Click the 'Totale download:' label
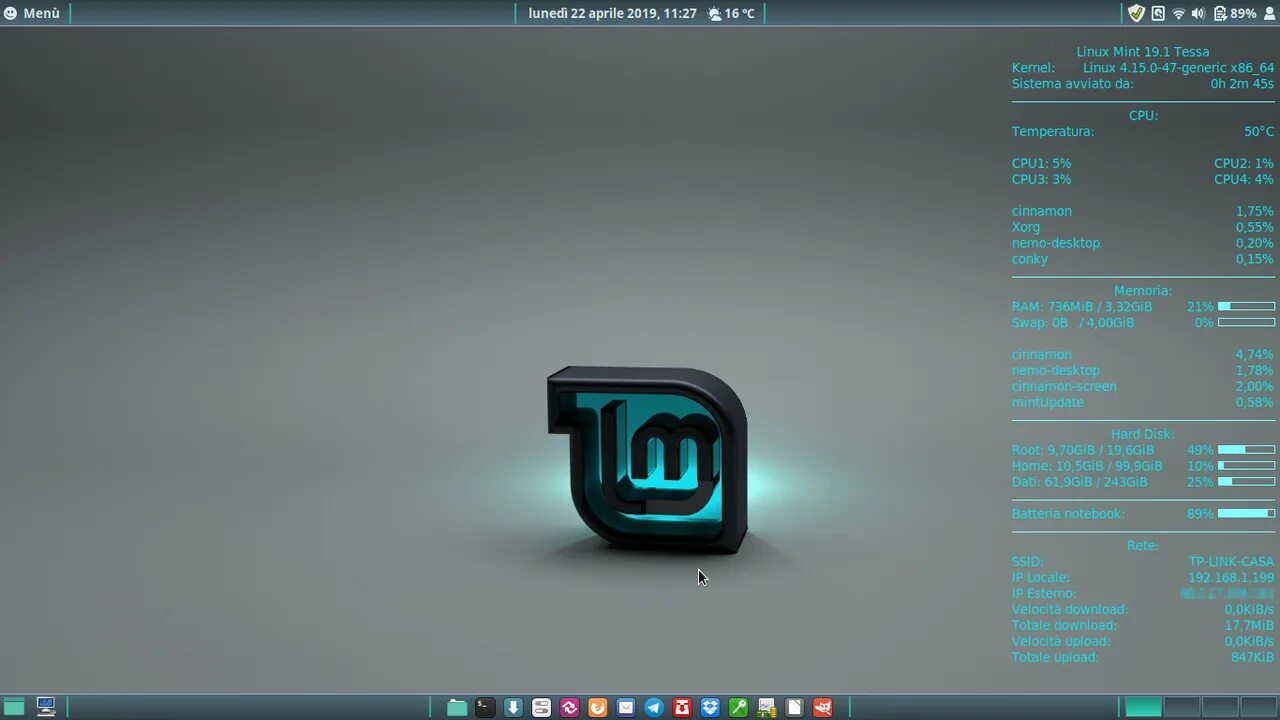1280x720 pixels. 1064,625
